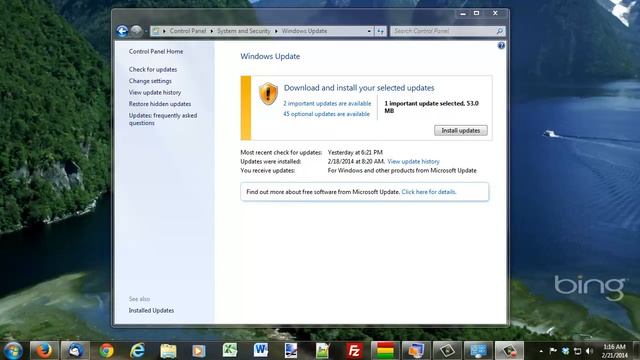Open Internet Explorer from the taskbar
640x360 pixels.
[137, 351]
